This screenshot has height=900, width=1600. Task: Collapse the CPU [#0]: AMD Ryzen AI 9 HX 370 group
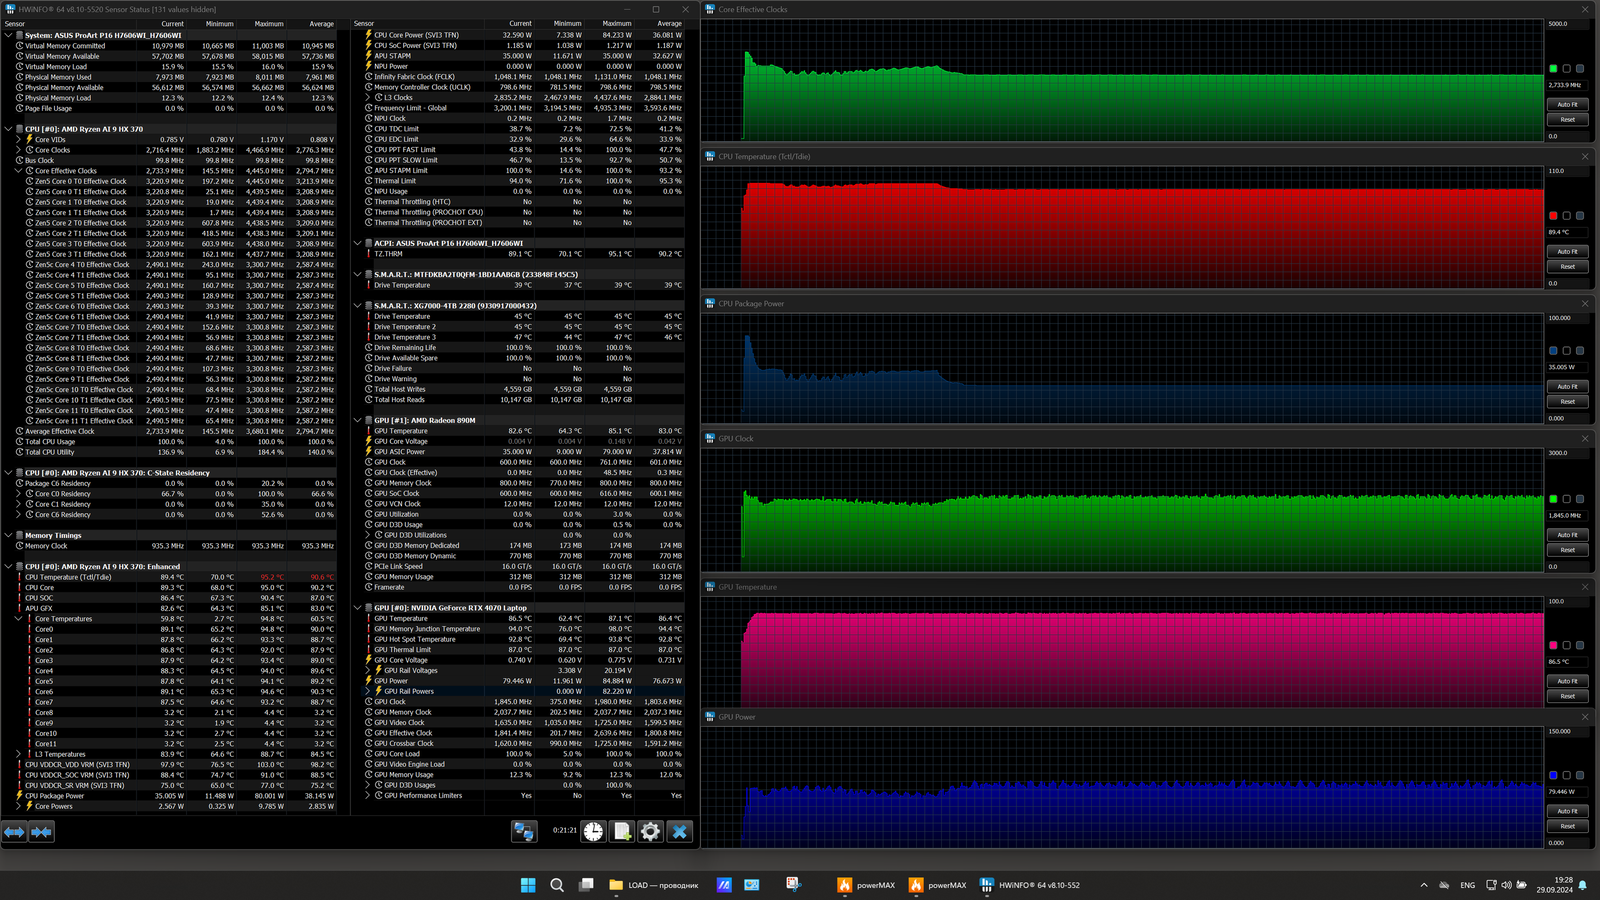pos(8,129)
